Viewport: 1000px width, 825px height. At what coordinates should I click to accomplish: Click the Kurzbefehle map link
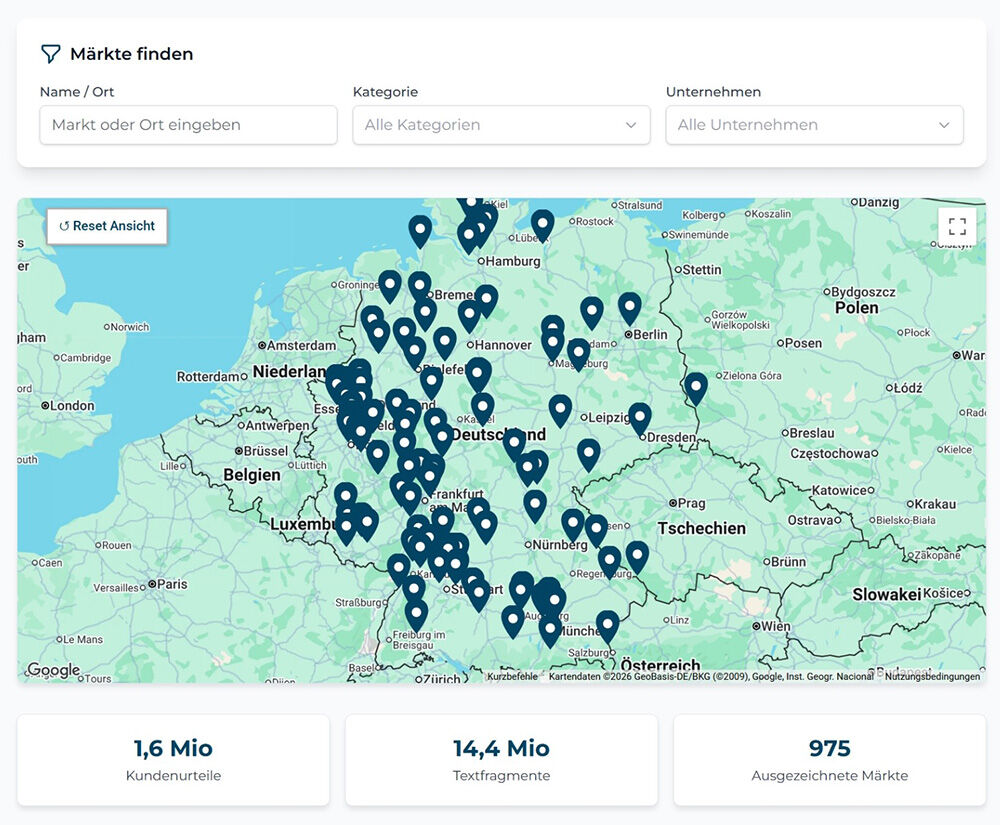coord(512,676)
